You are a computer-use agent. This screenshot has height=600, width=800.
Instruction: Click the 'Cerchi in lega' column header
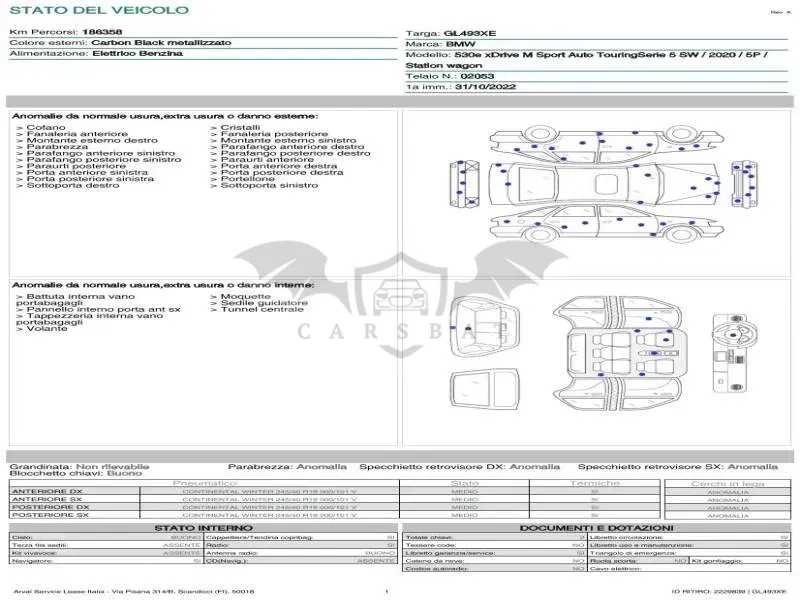[x=728, y=484]
